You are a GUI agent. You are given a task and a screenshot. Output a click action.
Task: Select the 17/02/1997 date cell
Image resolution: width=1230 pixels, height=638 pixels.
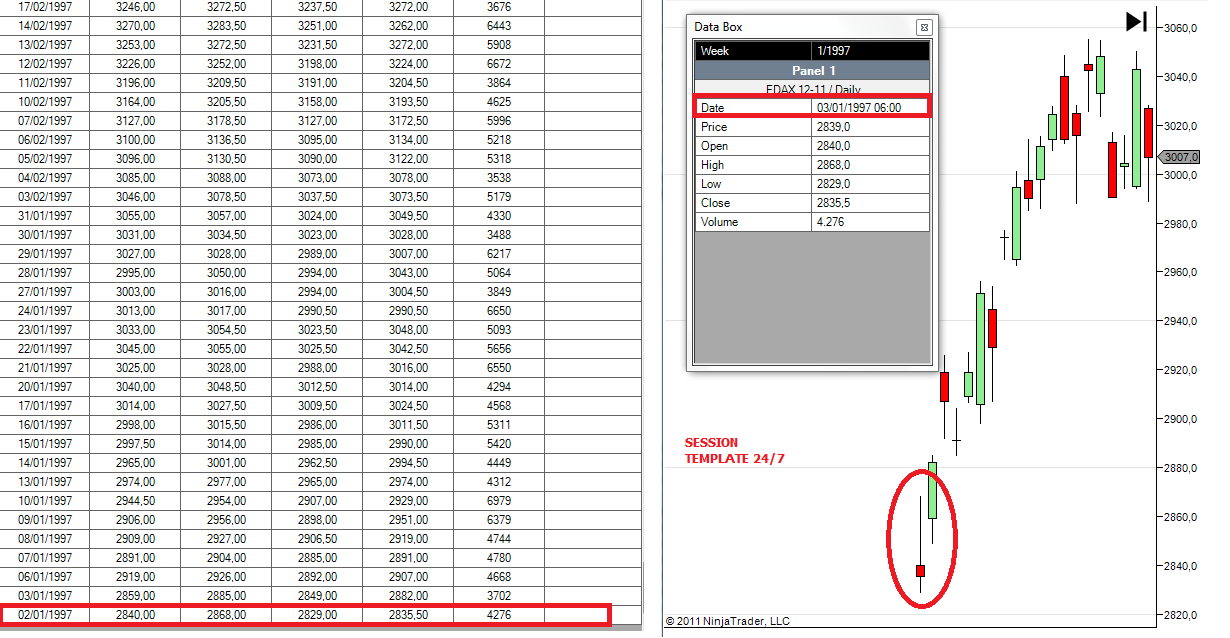click(45, 6)
